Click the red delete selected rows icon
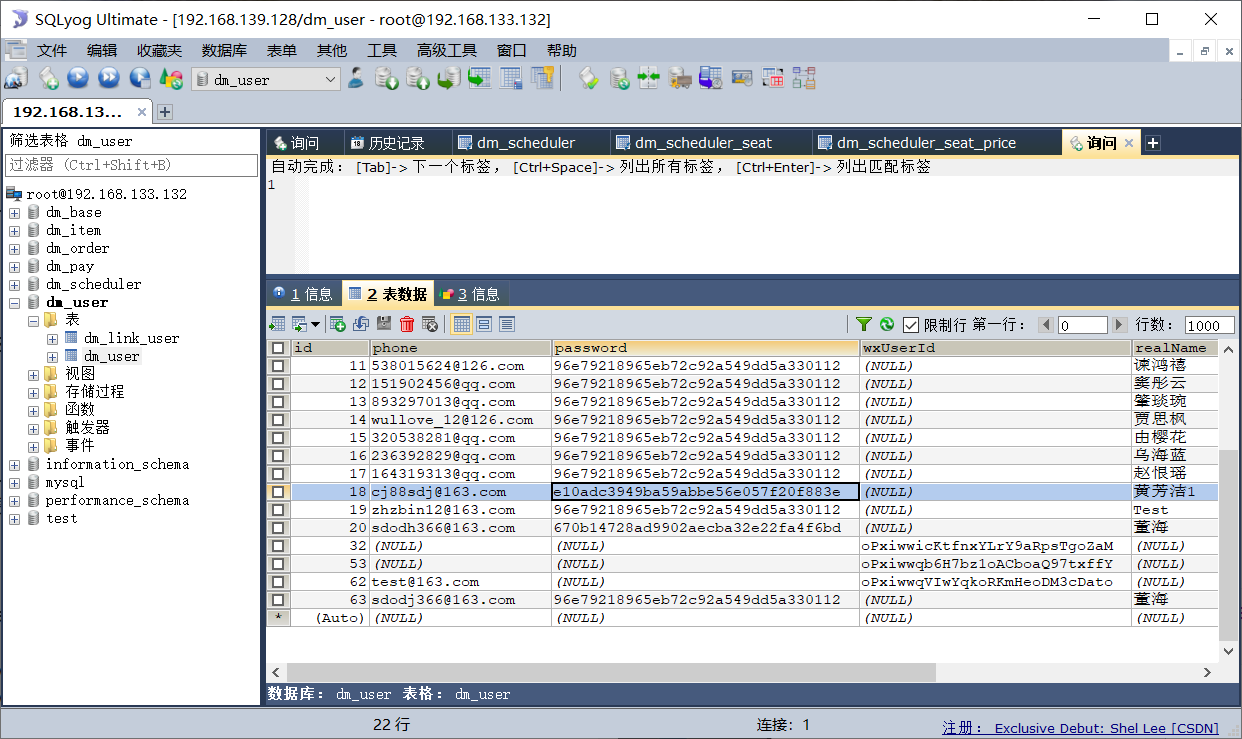The height and width of the screenshot is (739, 1242). pos(407,324)
